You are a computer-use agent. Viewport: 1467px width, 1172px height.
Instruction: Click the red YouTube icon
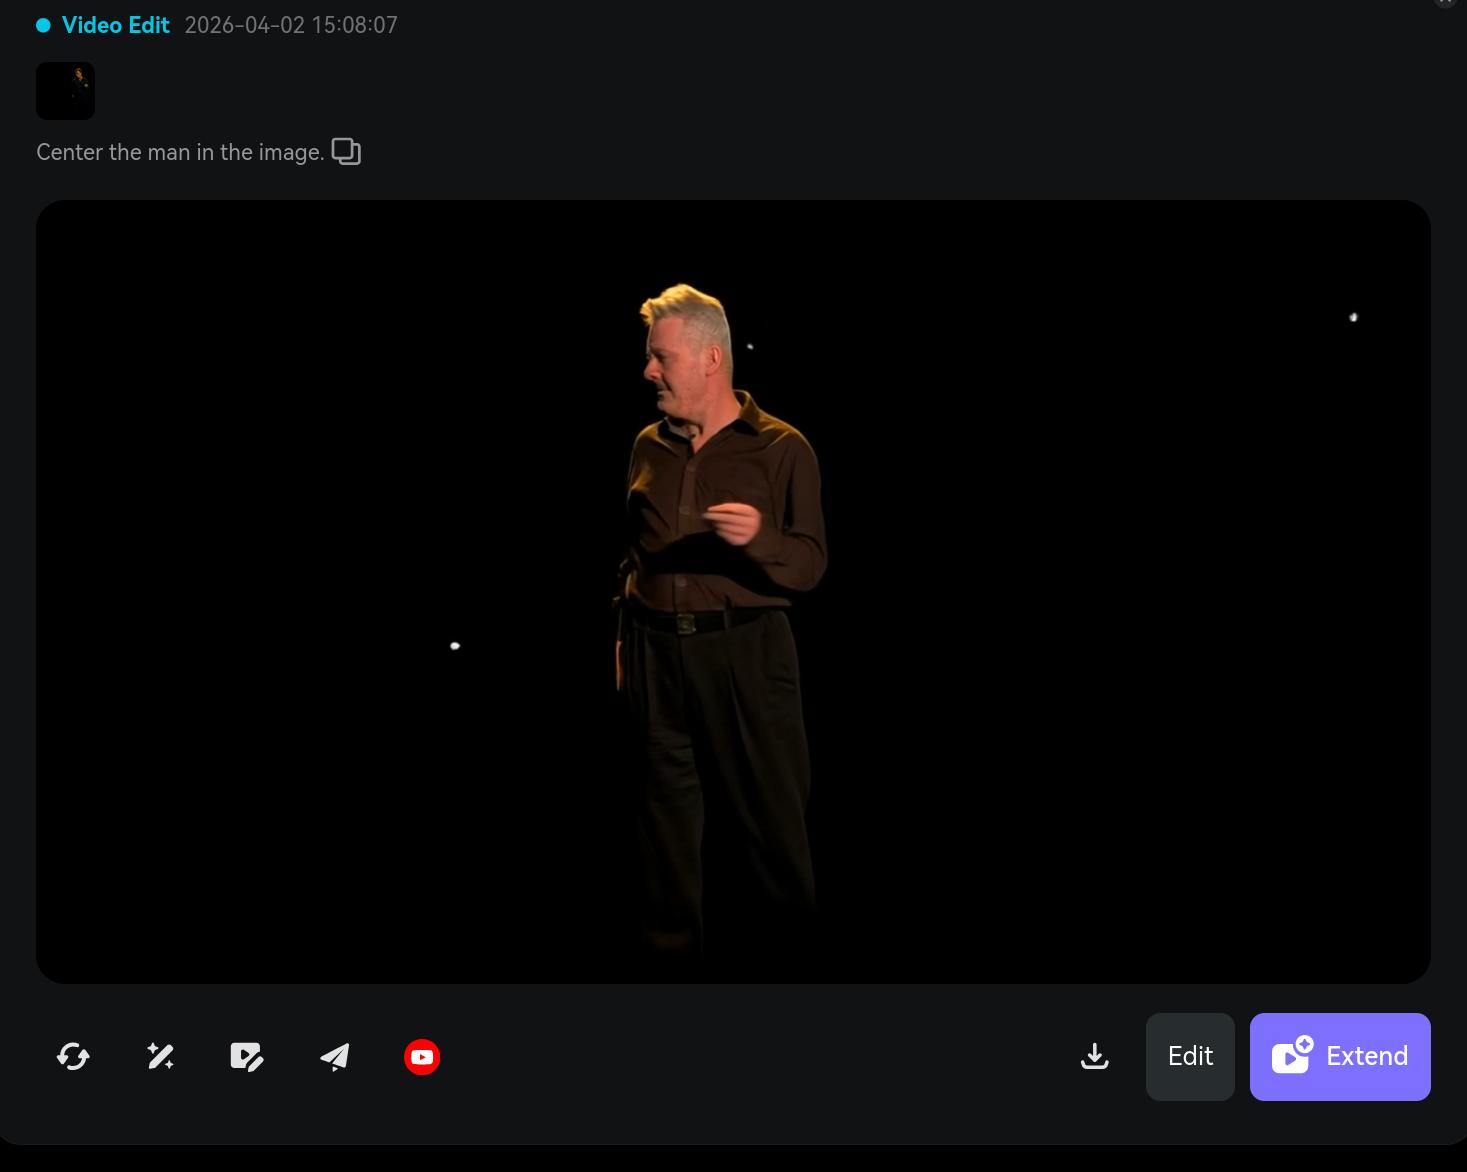422,1057
